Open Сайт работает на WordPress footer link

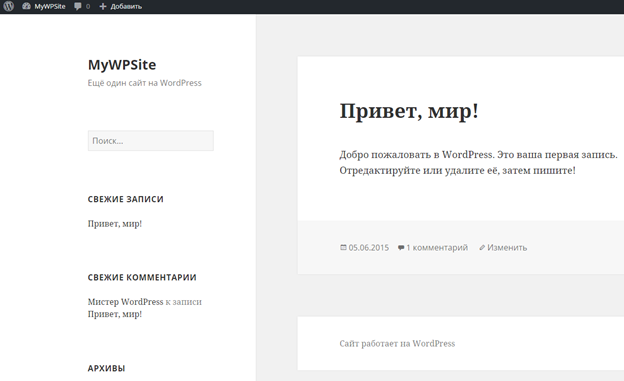tap(397, 344)
